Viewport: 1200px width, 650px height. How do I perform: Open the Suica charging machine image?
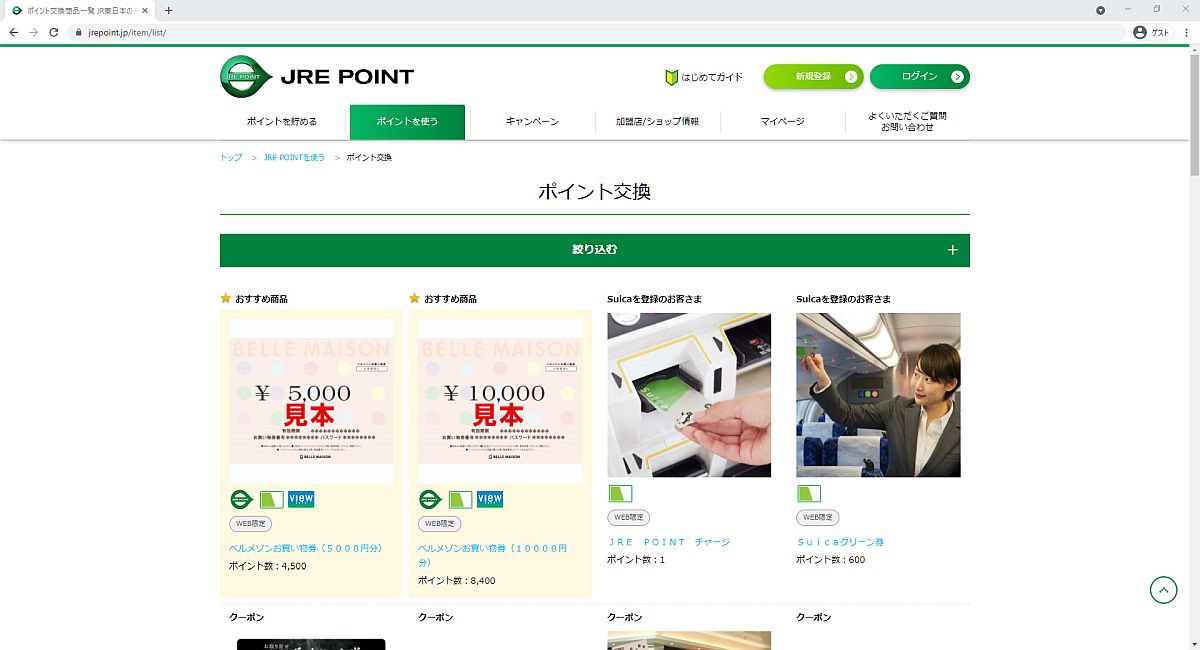(689, 395)
